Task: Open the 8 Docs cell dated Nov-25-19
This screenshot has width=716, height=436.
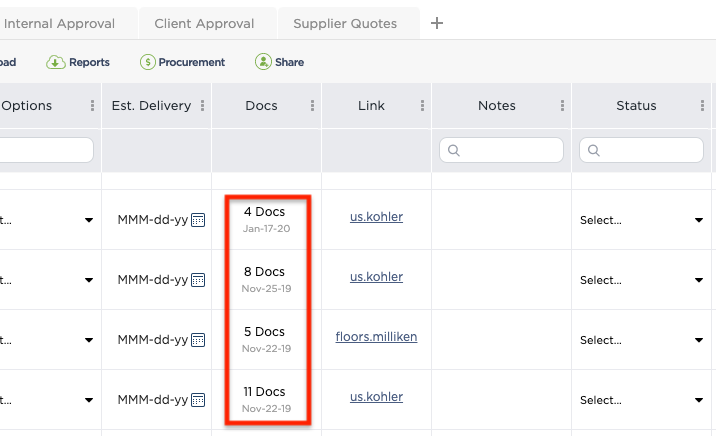Action: click(266, 279)
